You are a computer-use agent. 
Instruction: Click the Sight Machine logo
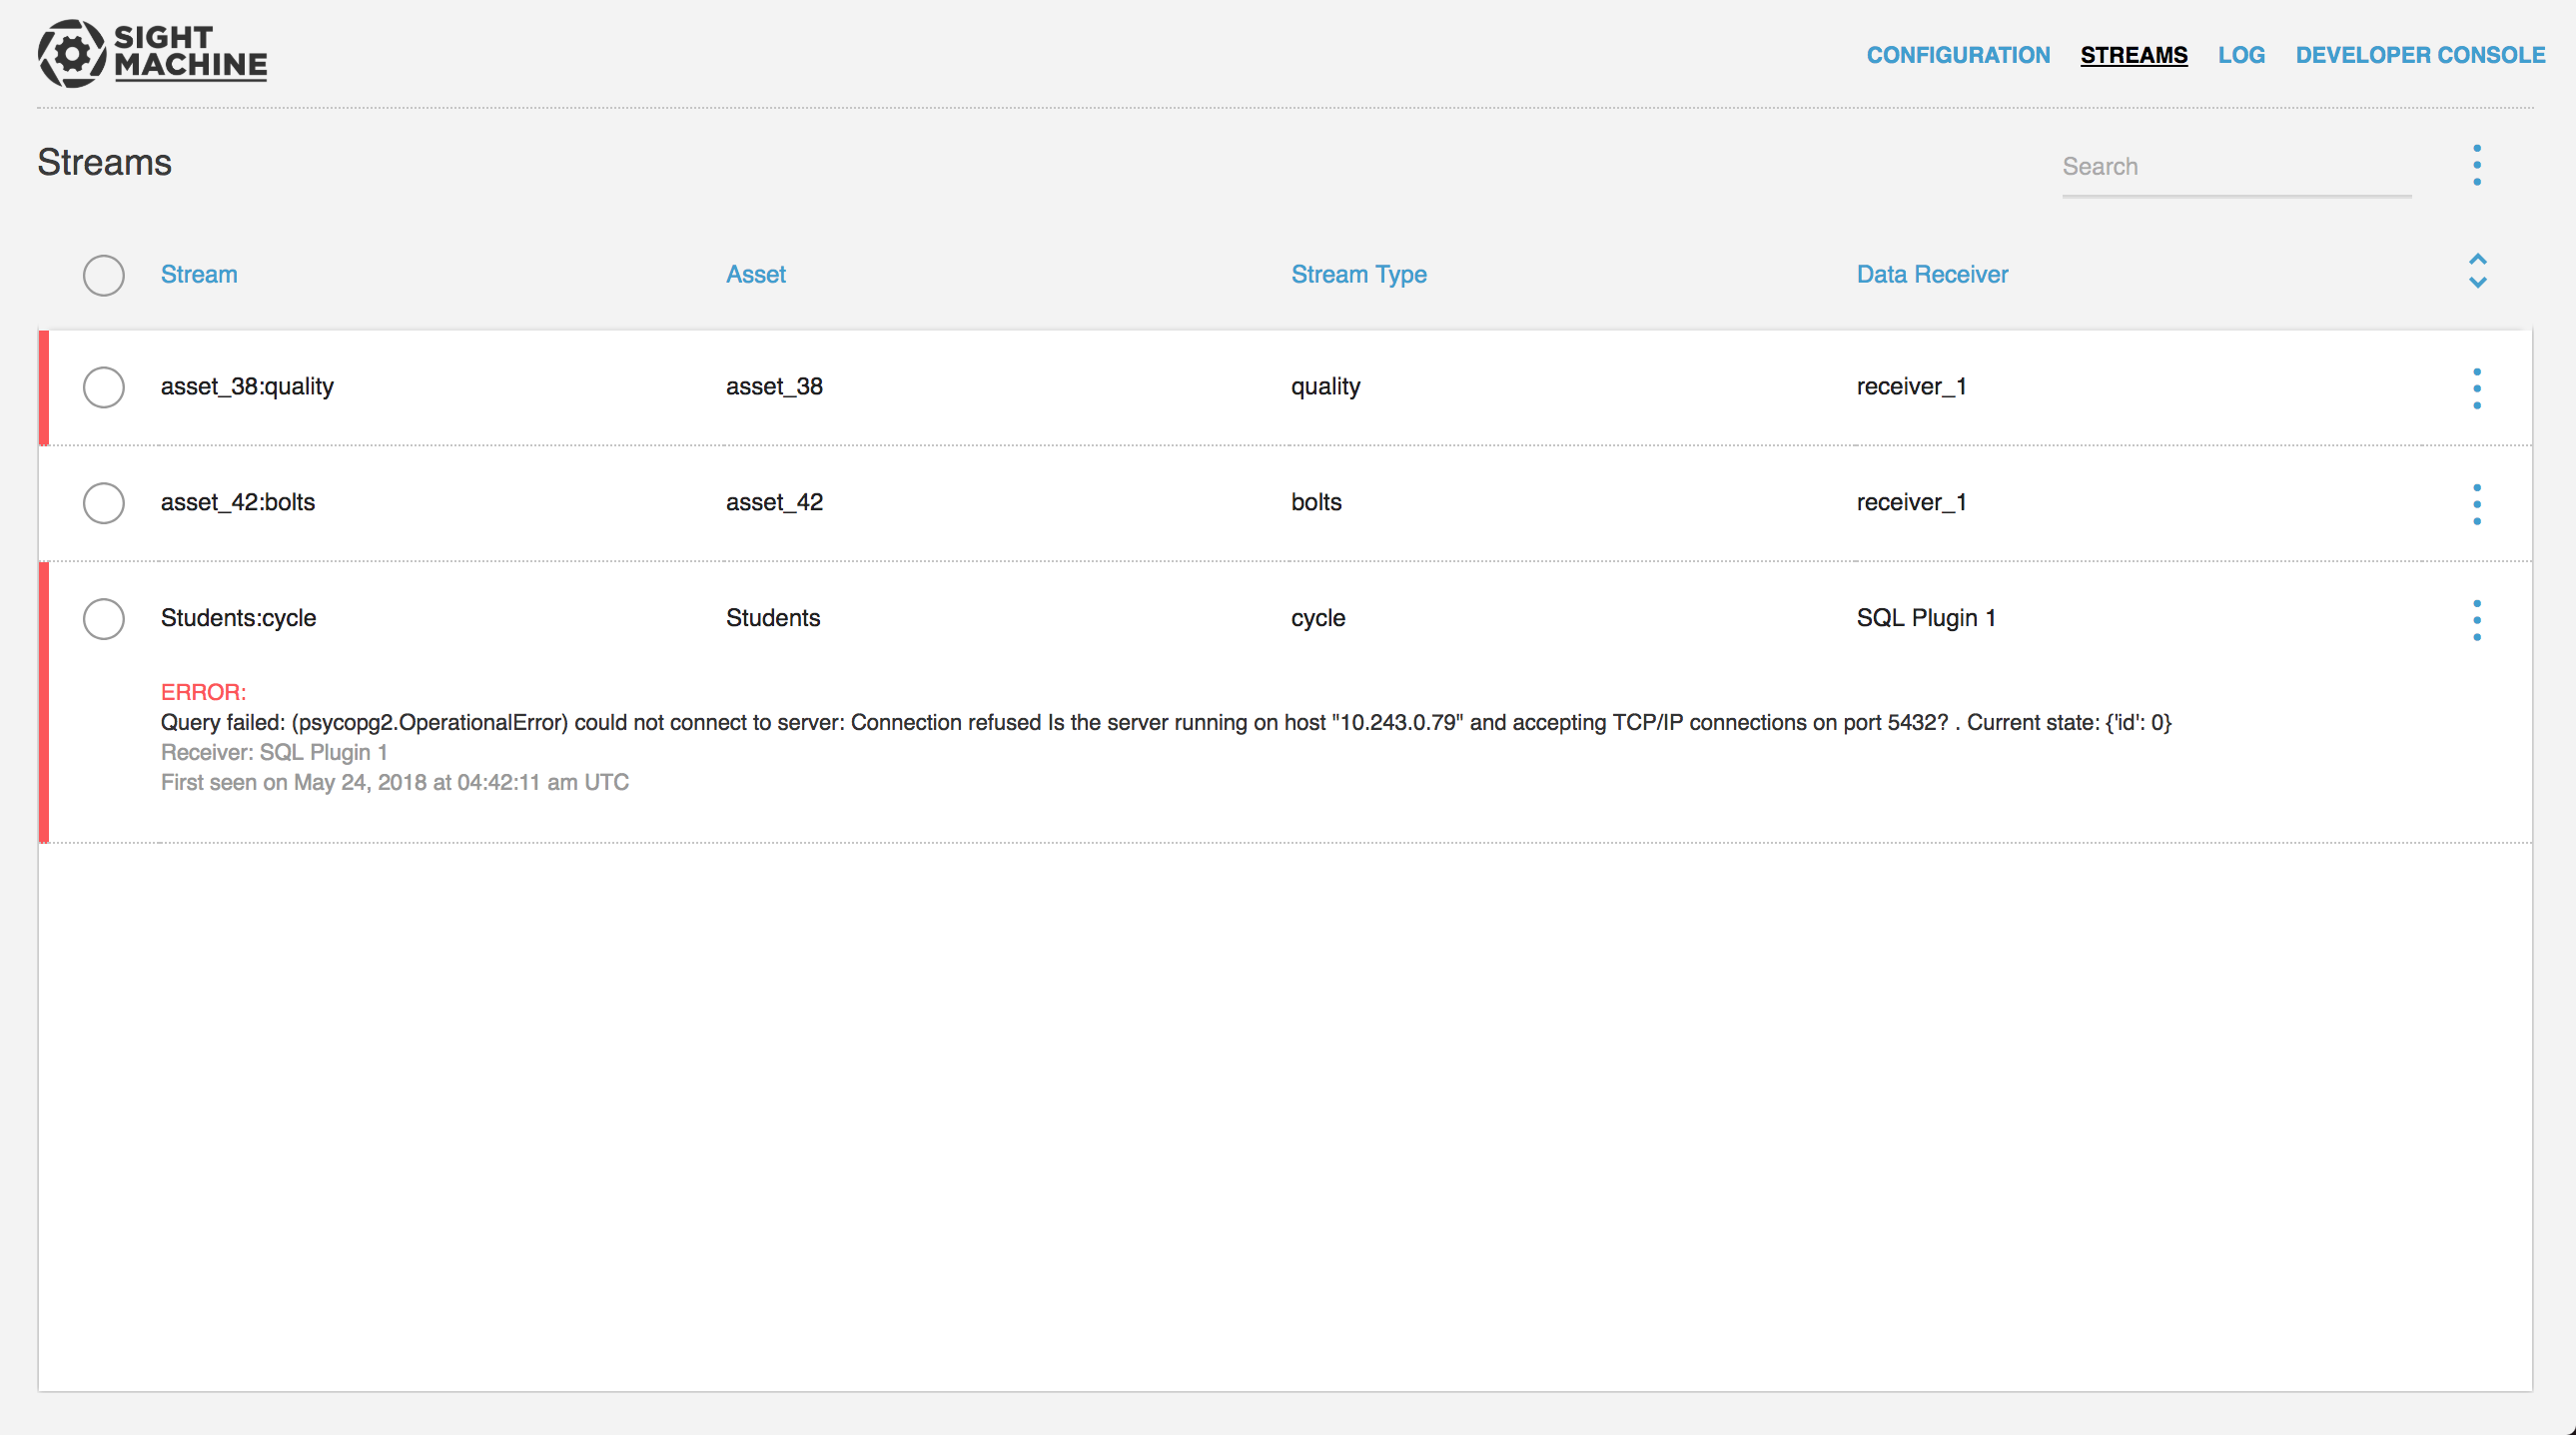[150, 53]
